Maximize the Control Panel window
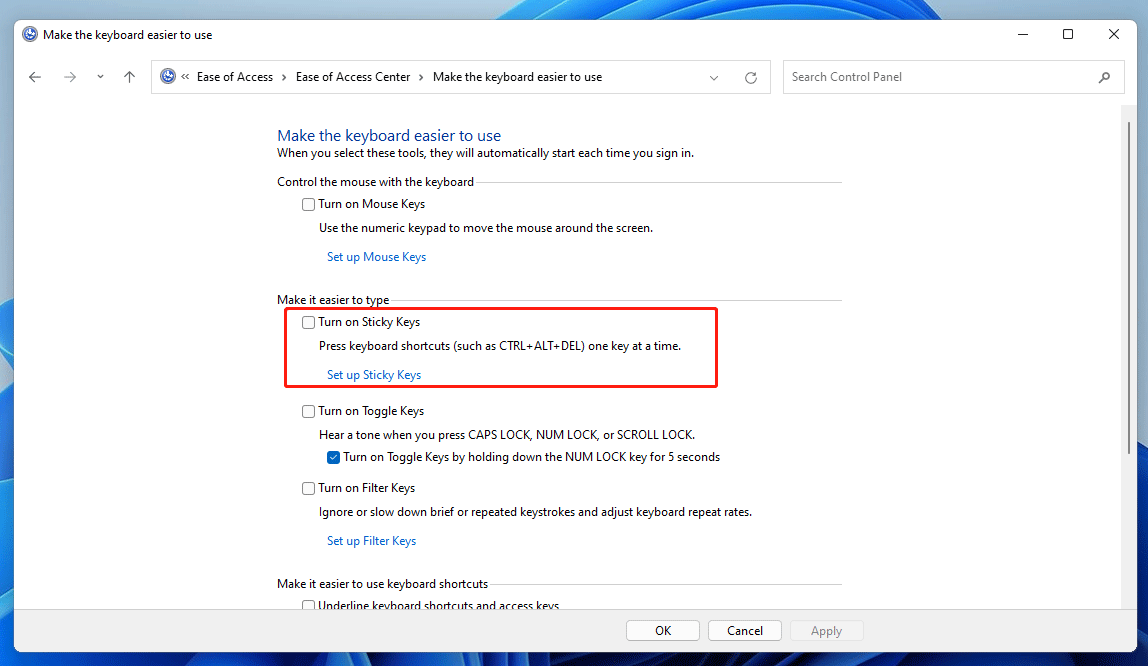This screenshot has width=1148, height=666. 1068,34
